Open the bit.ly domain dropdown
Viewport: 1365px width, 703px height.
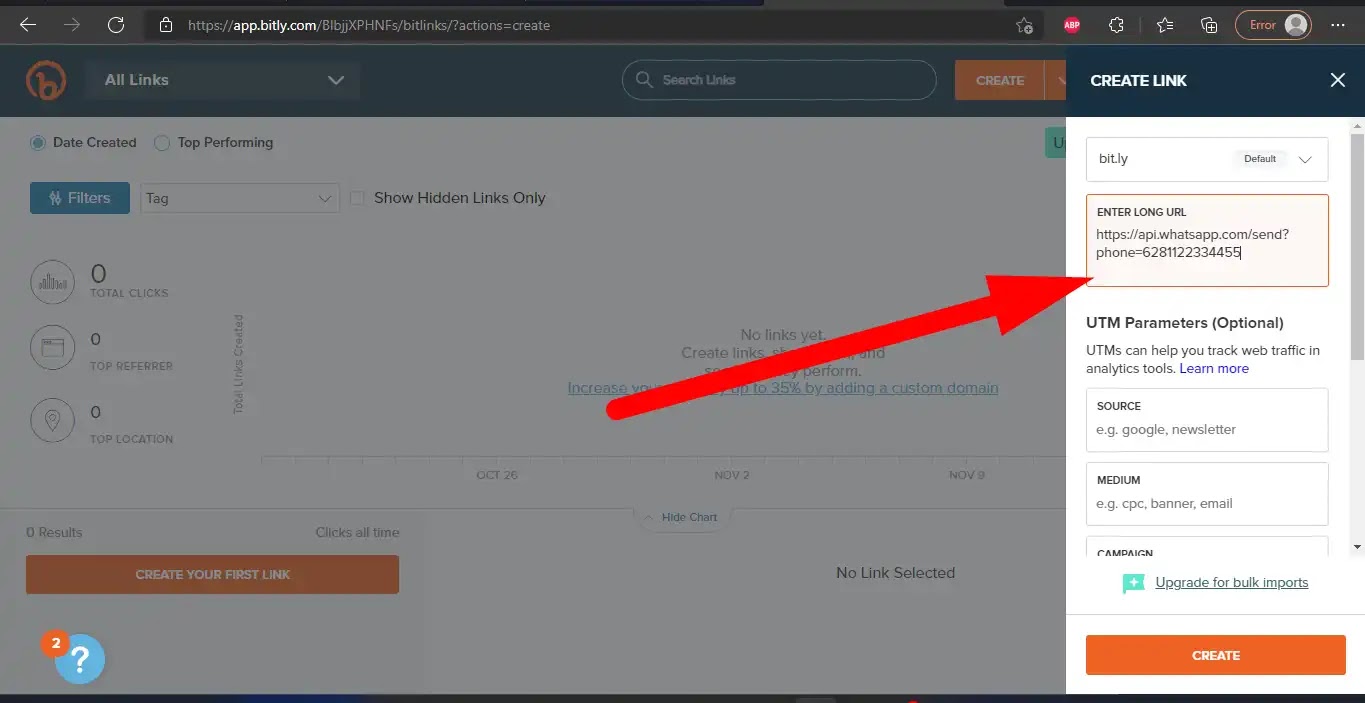[1207, 159]
